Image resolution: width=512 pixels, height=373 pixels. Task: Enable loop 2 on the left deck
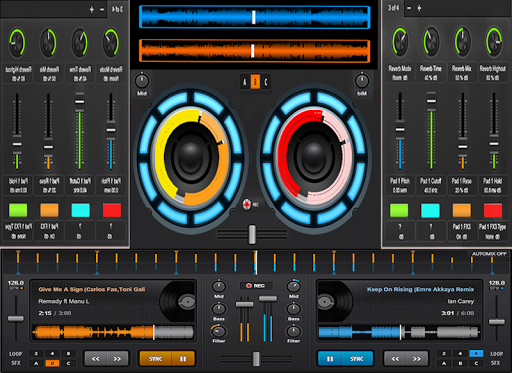point(36,354)
